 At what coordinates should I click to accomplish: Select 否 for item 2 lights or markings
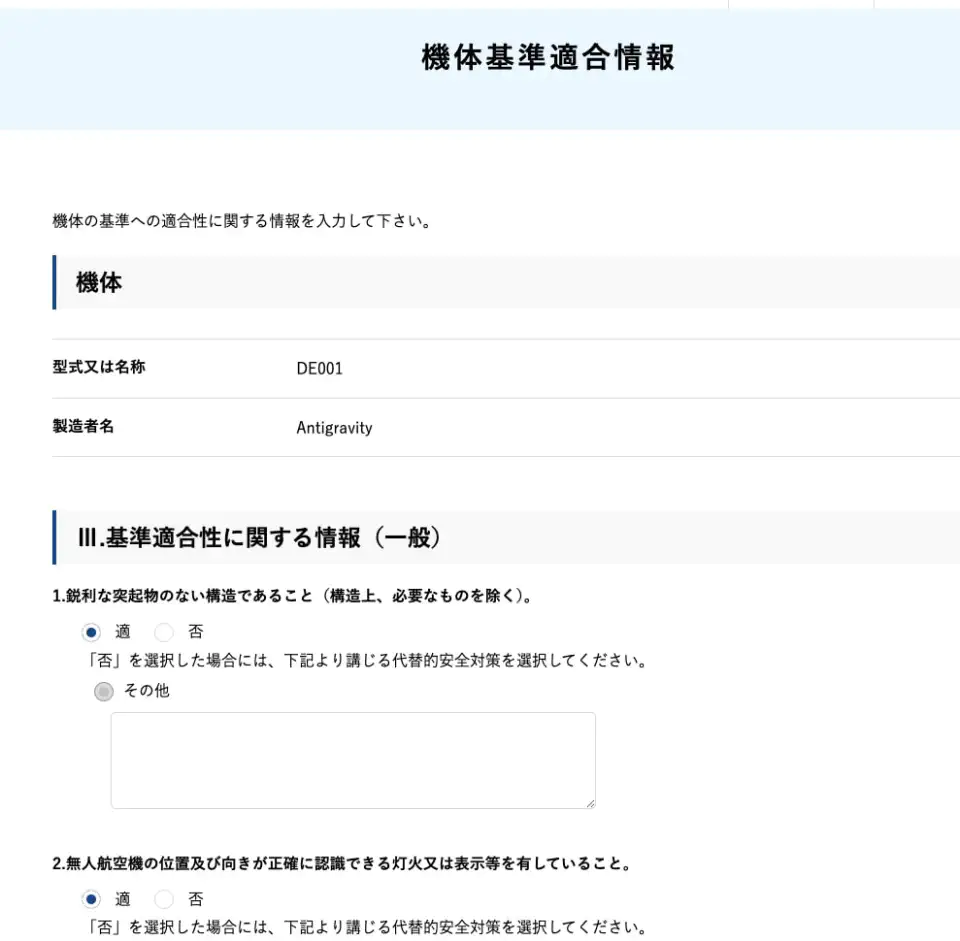pyautogui.click(x=165, y=899)
